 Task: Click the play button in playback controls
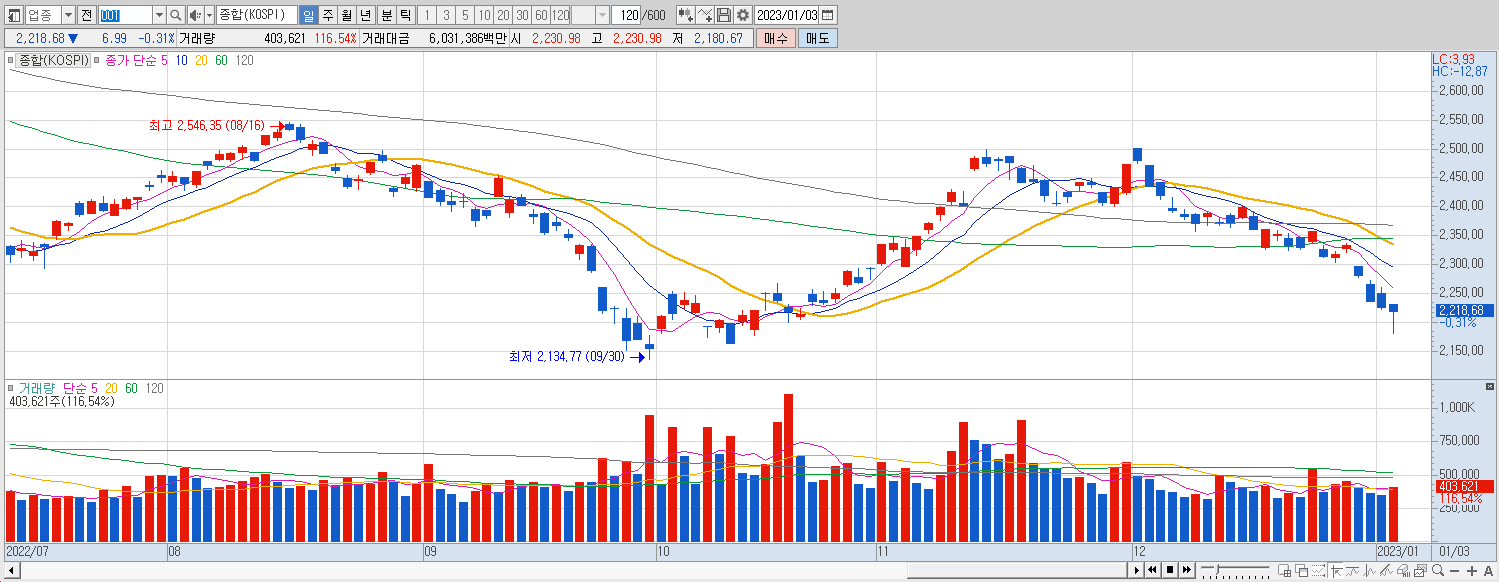pos(1136,571)
